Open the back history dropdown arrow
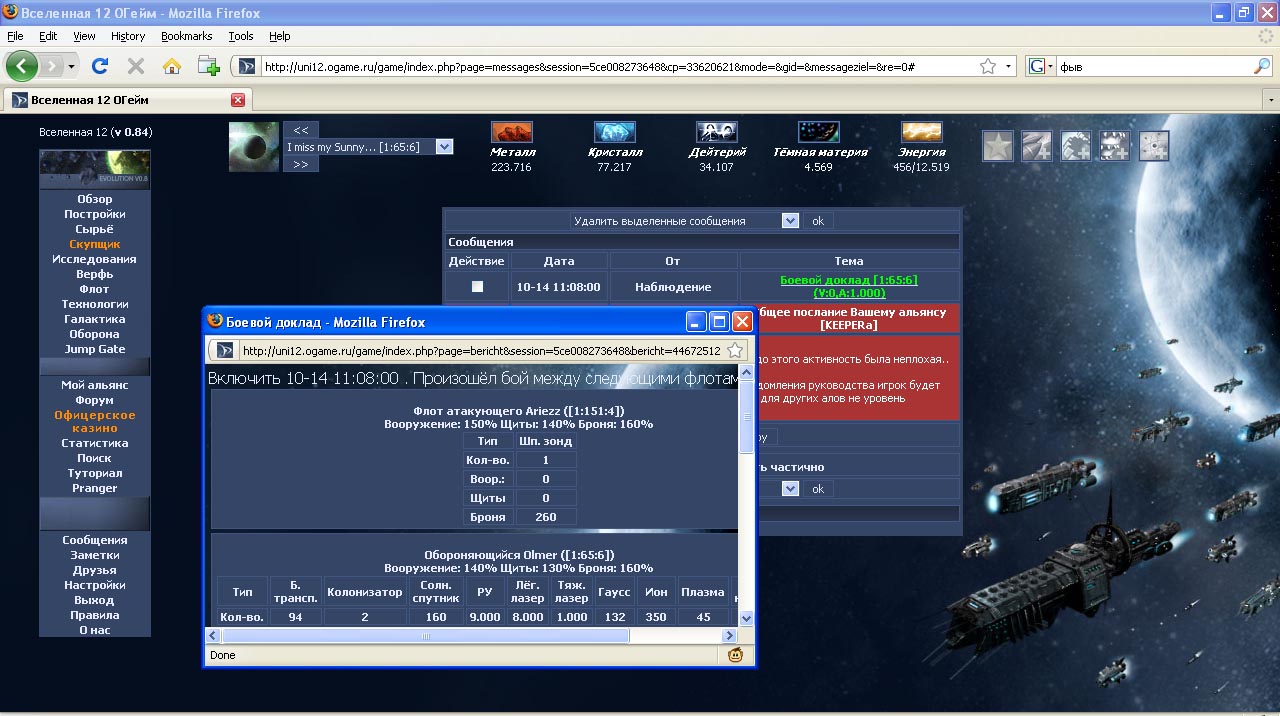 71,67
